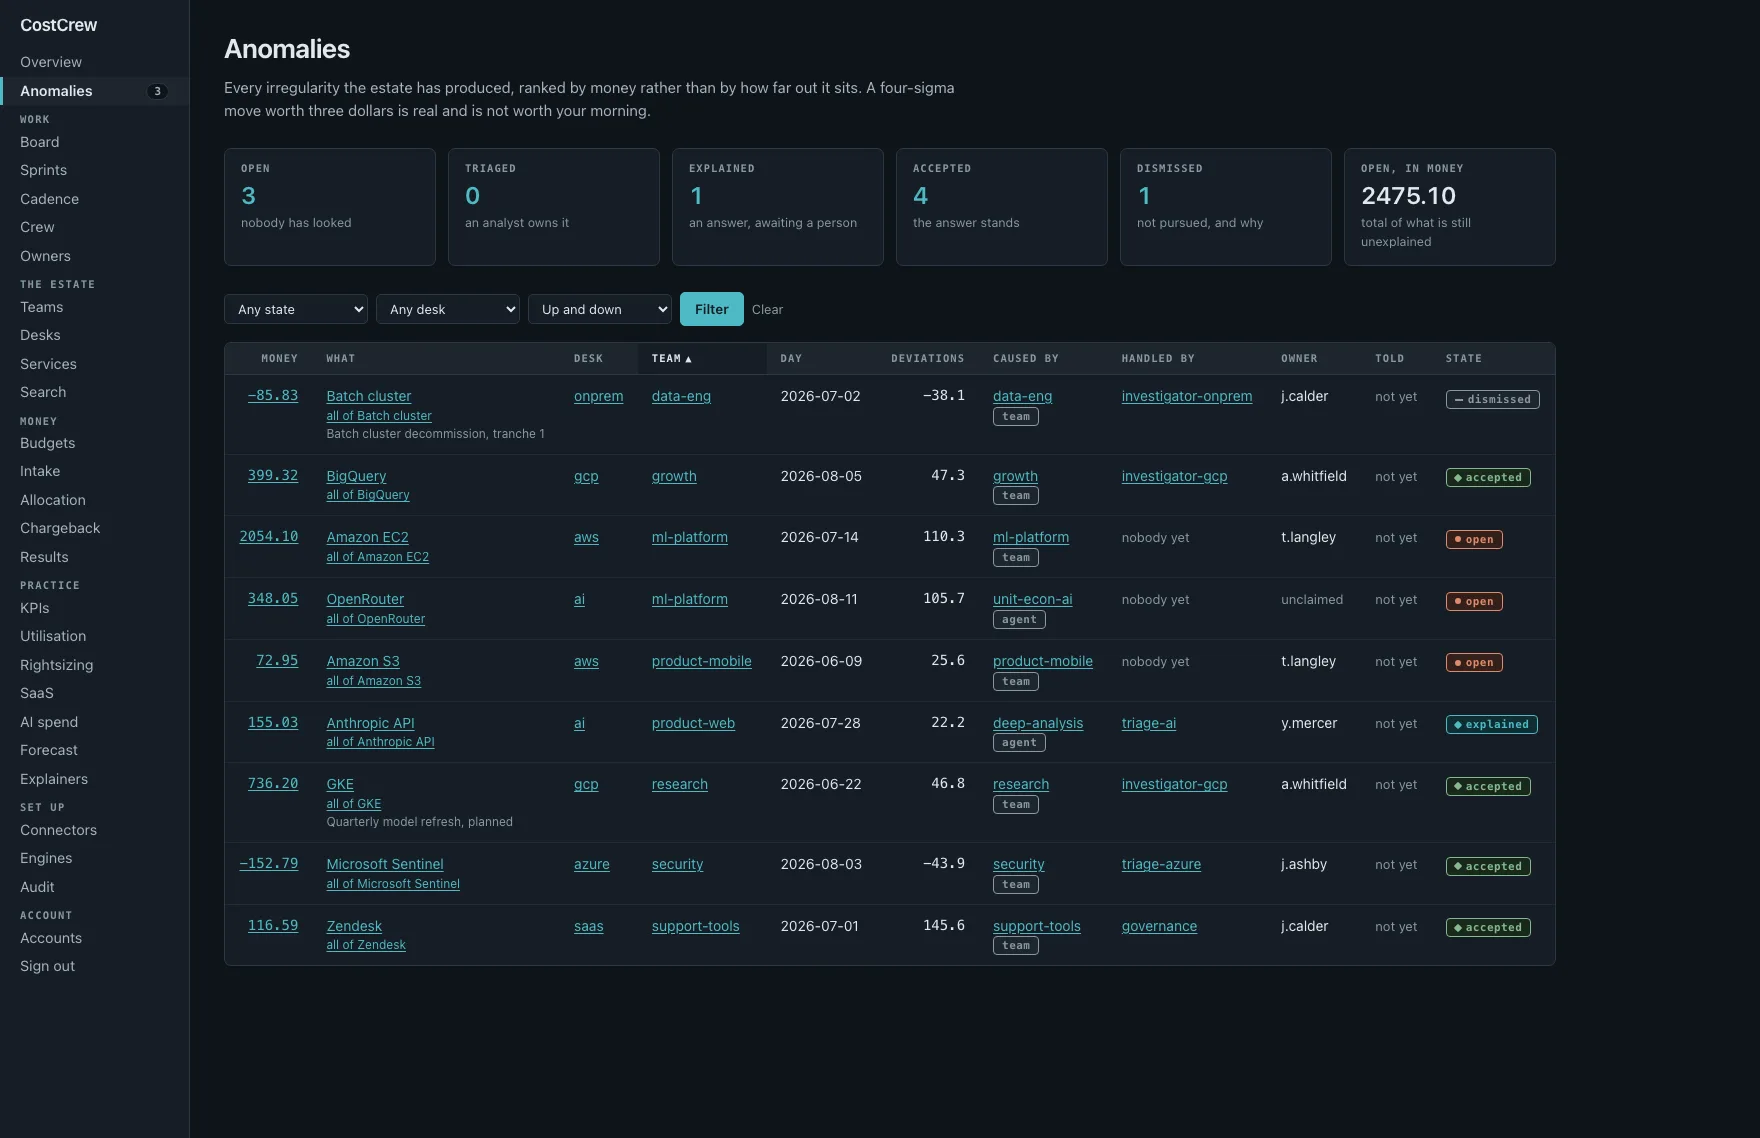Screen dimensions: 1760x1138
Task: Open the Any state dropdown
Action: click(x=296, y=309)
